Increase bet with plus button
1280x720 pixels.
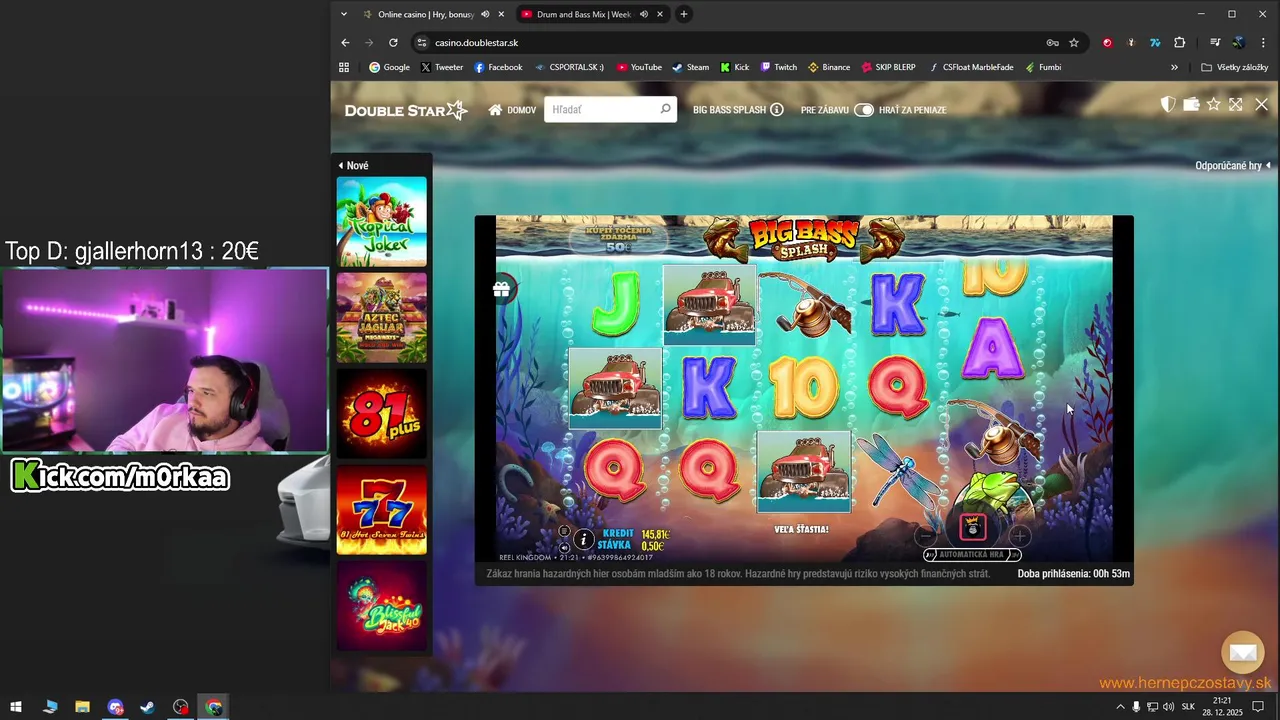click(x=1019, y=536)
